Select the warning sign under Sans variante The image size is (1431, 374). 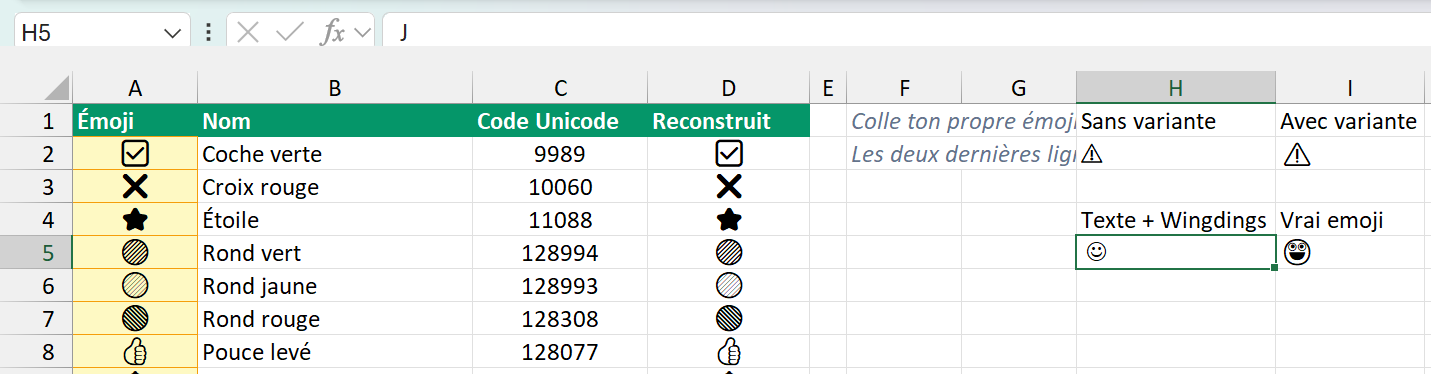coord(1091,155)
